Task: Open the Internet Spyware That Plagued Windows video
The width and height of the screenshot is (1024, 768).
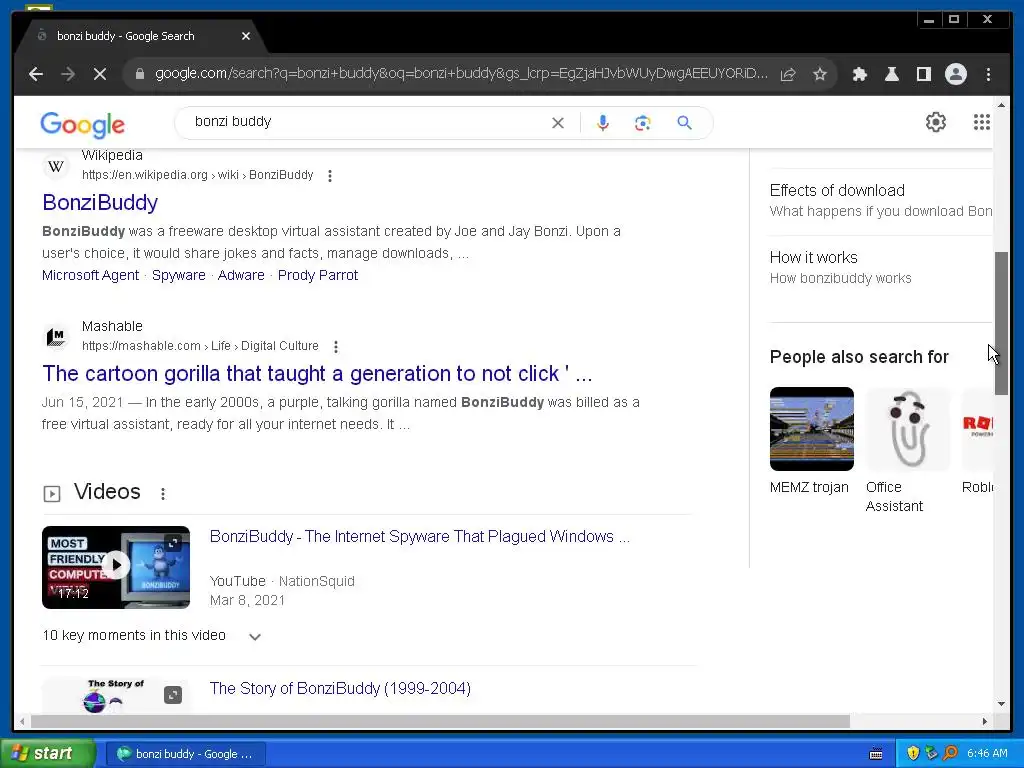Action: click(419, 536)
